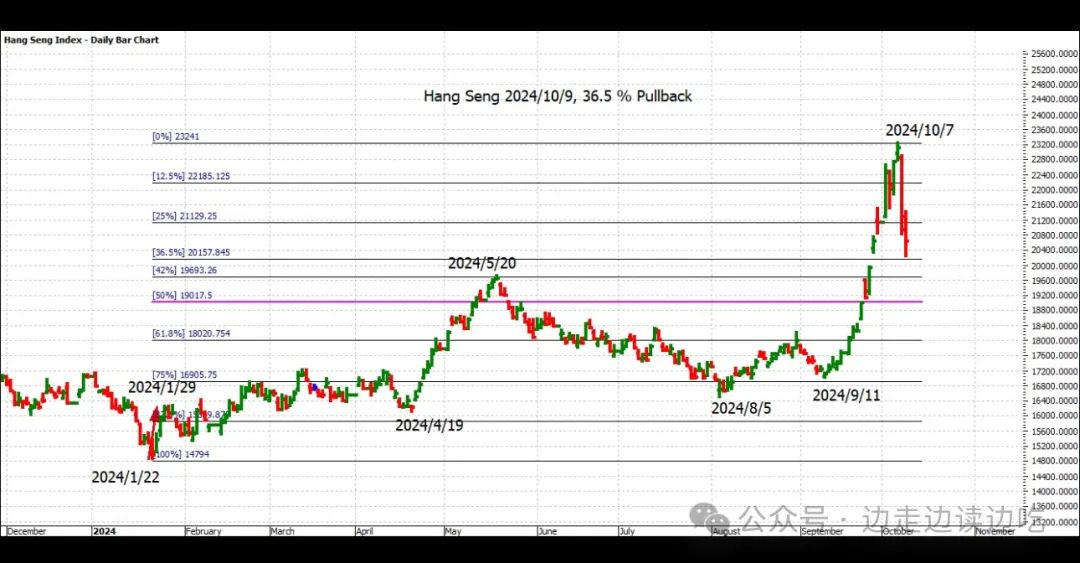Click the 15200.0000 price axis value
1080x563 pixels.
[x=1055, y=447]
